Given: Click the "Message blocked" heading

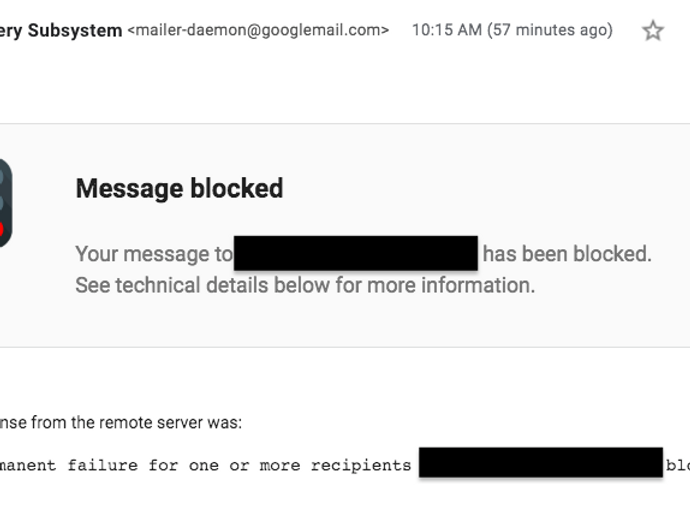Looking at the screenshot, I should tap(179, 188).
